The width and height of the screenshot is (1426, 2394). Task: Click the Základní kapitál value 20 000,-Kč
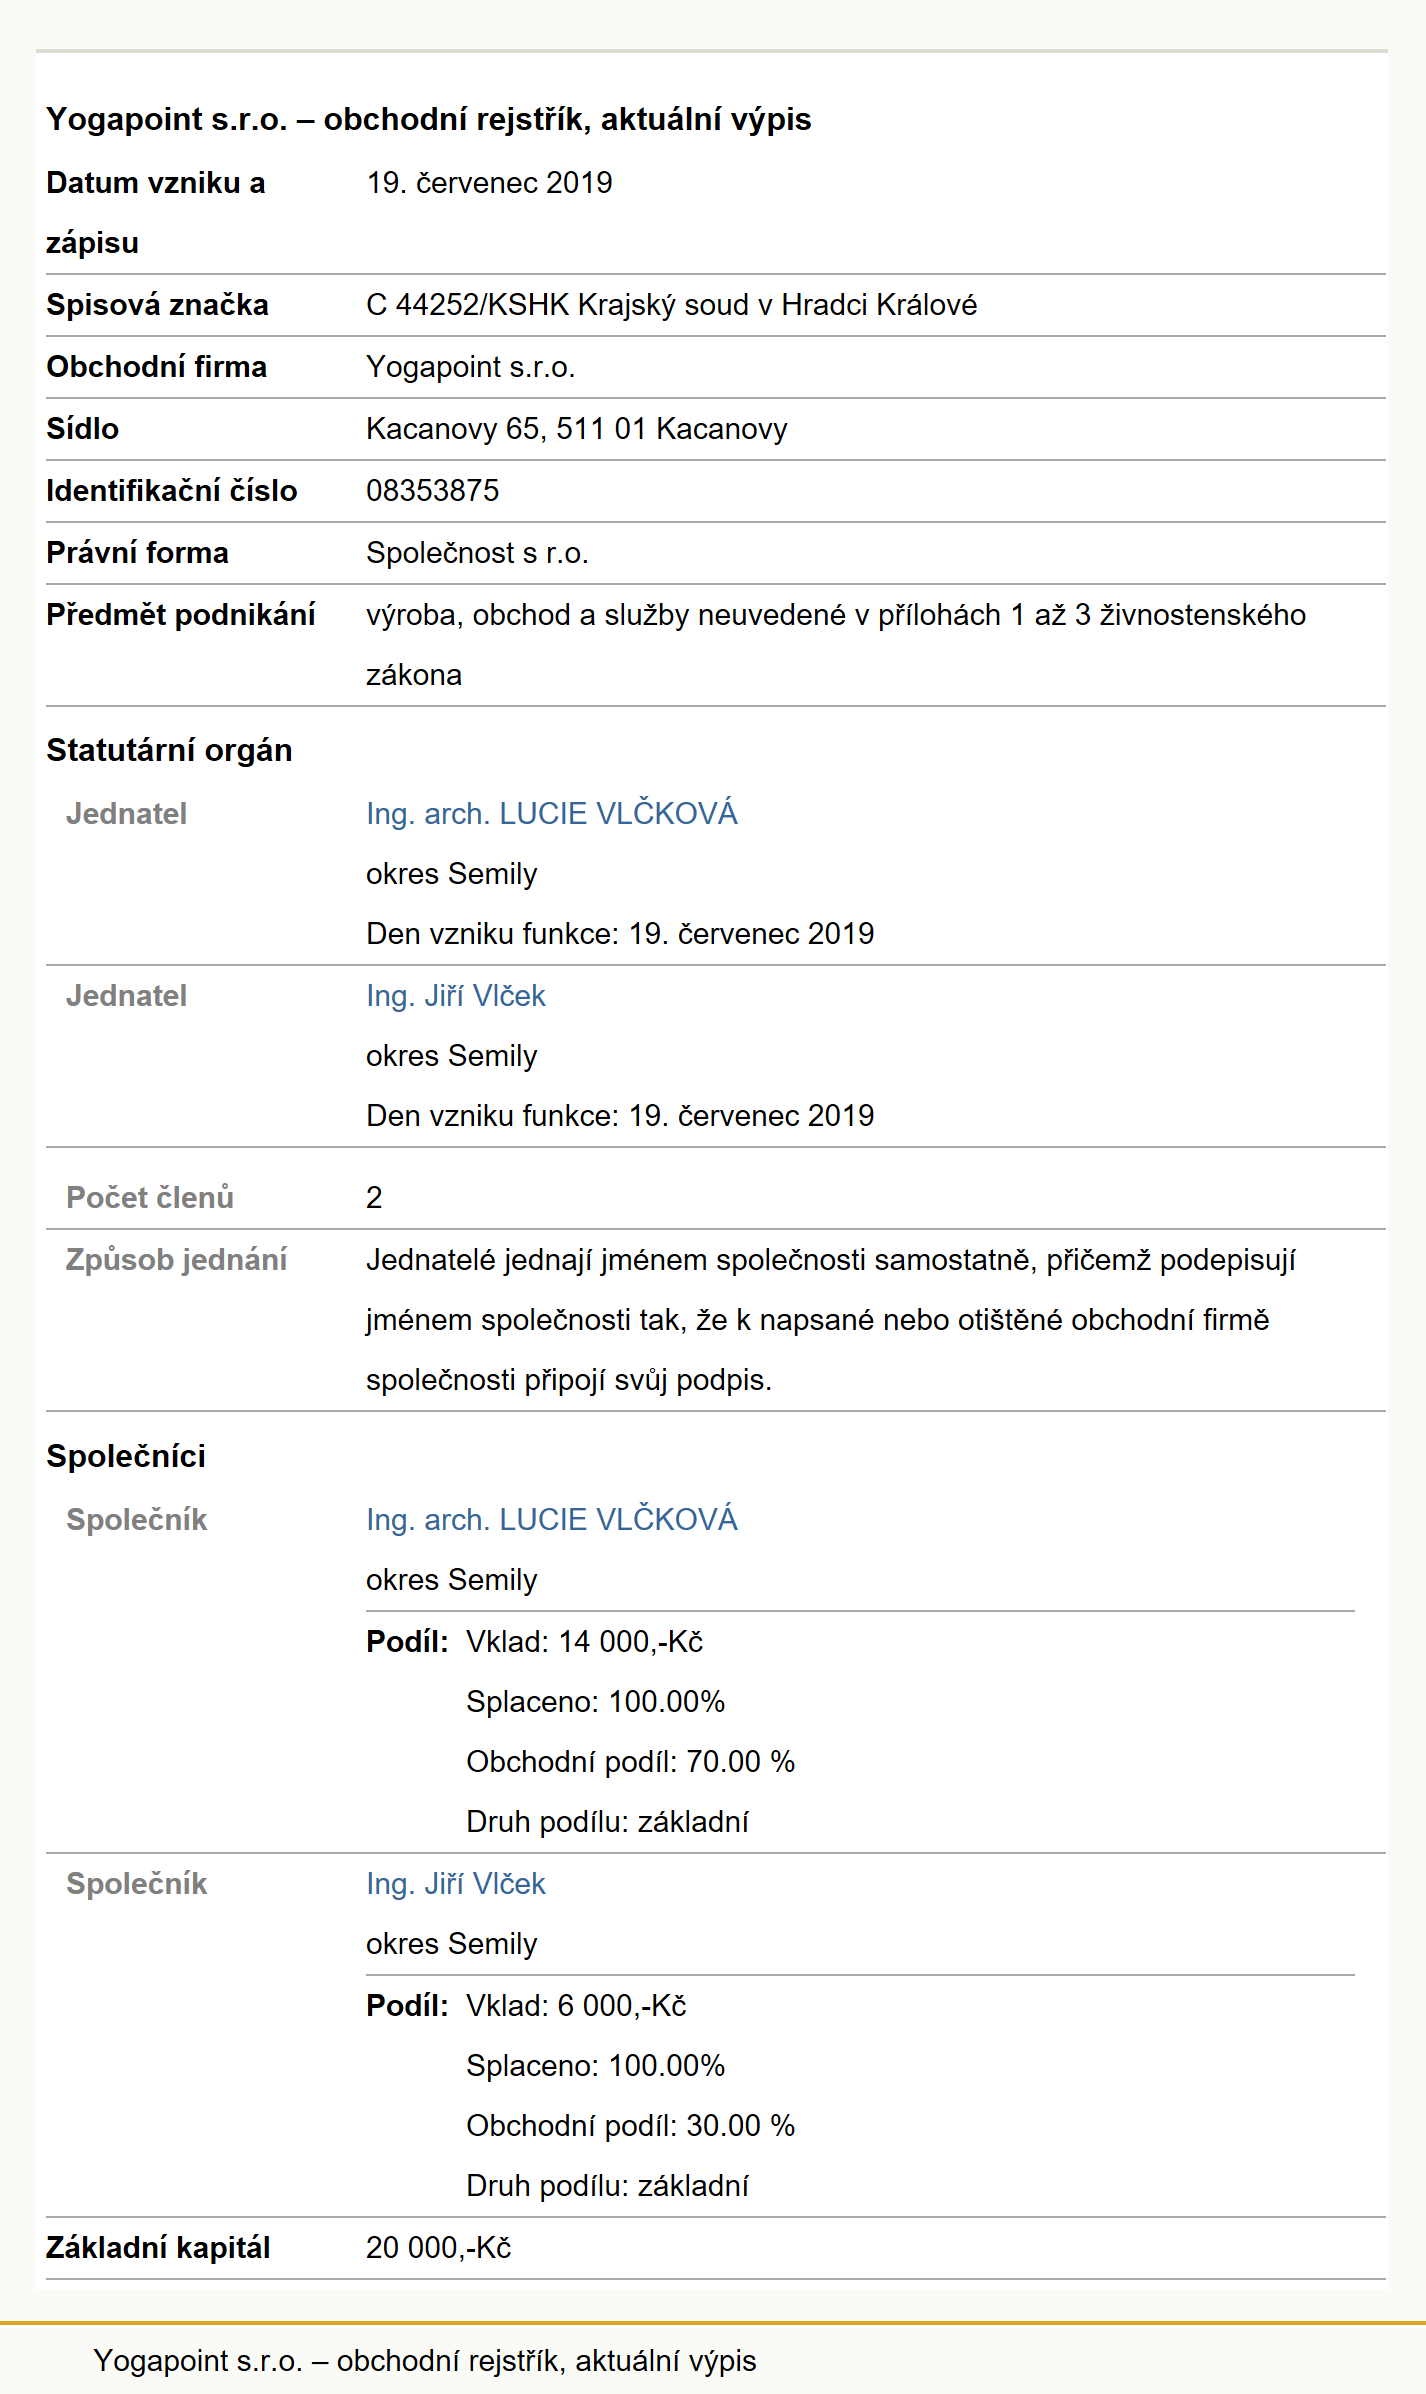coord(438,2248)
